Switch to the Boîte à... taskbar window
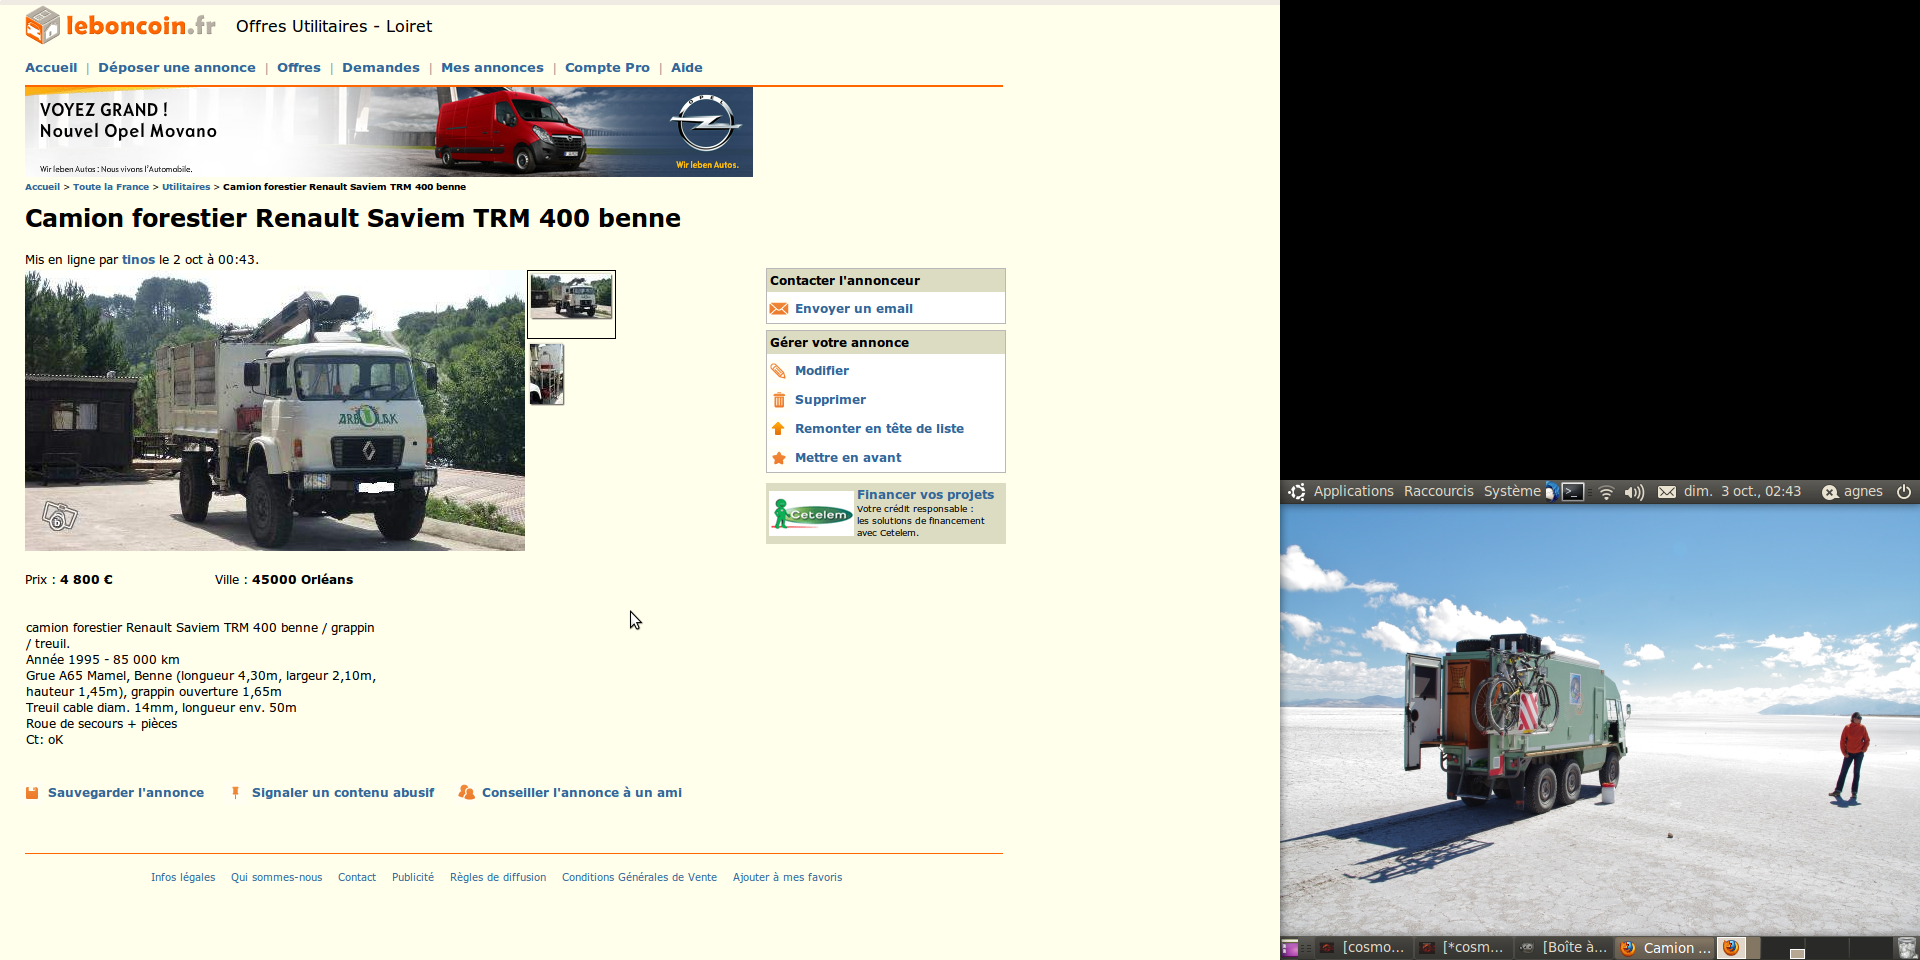Image resolution: width=1920 pixels, height=960 pixels. point(1564,948)
